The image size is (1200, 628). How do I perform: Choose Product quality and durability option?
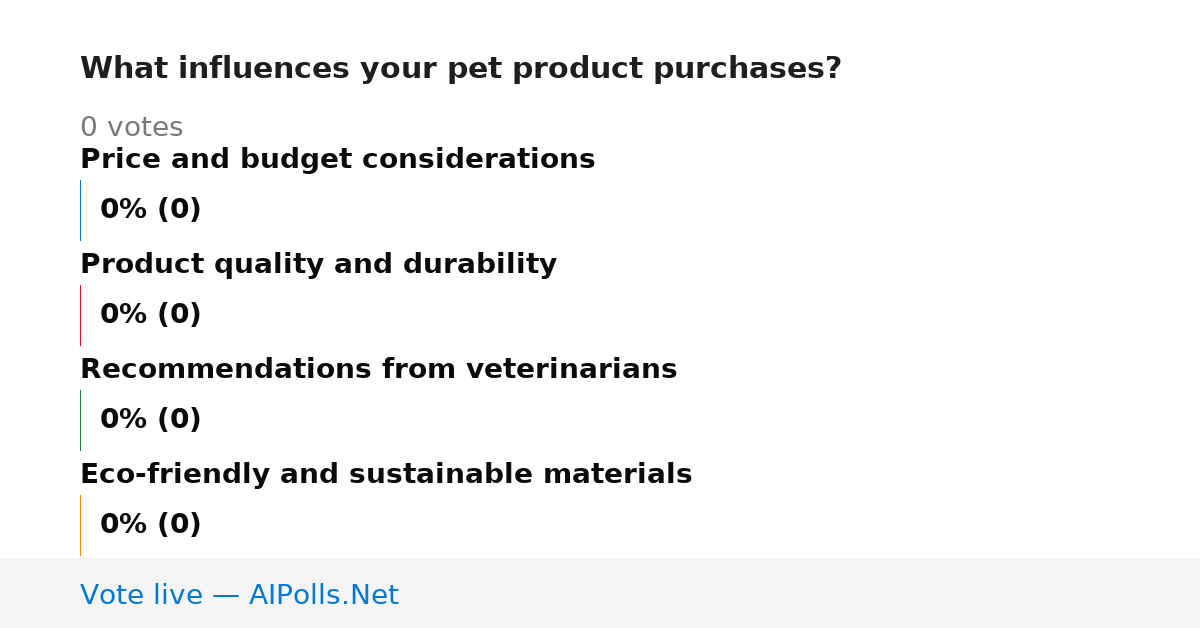(x=318, y=264)
